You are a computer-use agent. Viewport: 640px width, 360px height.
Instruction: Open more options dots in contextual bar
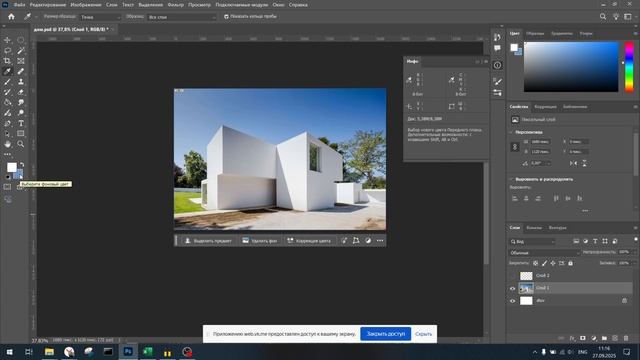click(380, 241)
